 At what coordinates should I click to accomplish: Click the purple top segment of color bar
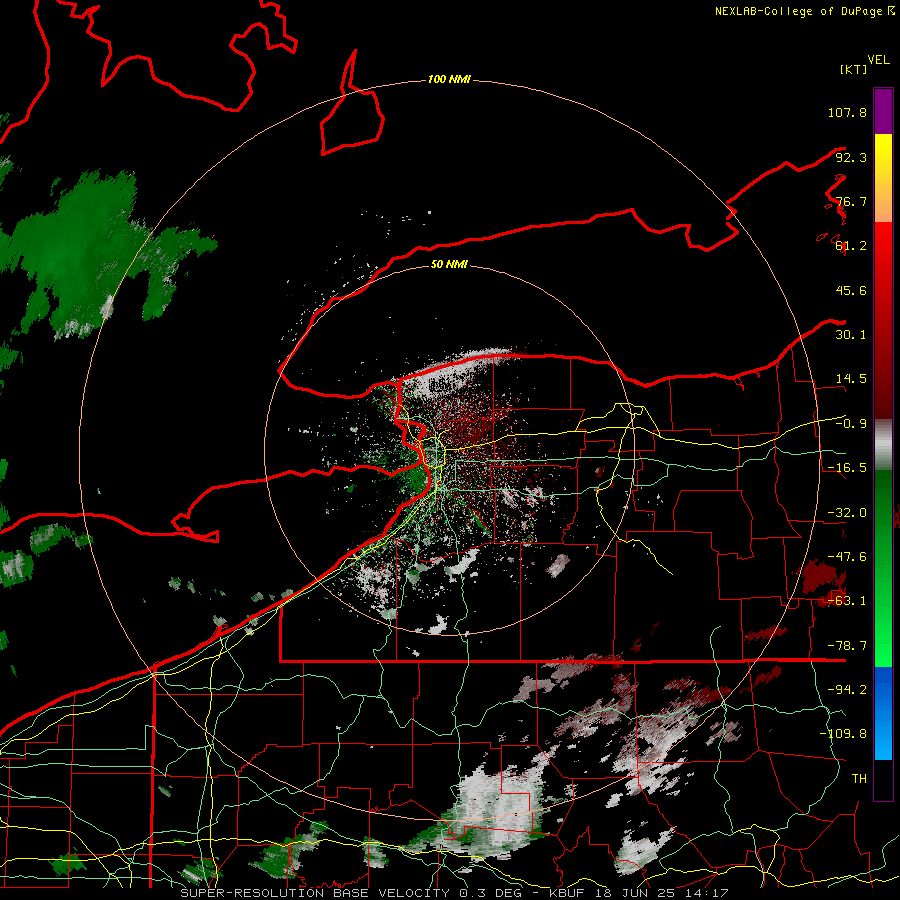(x=883, y=111)
